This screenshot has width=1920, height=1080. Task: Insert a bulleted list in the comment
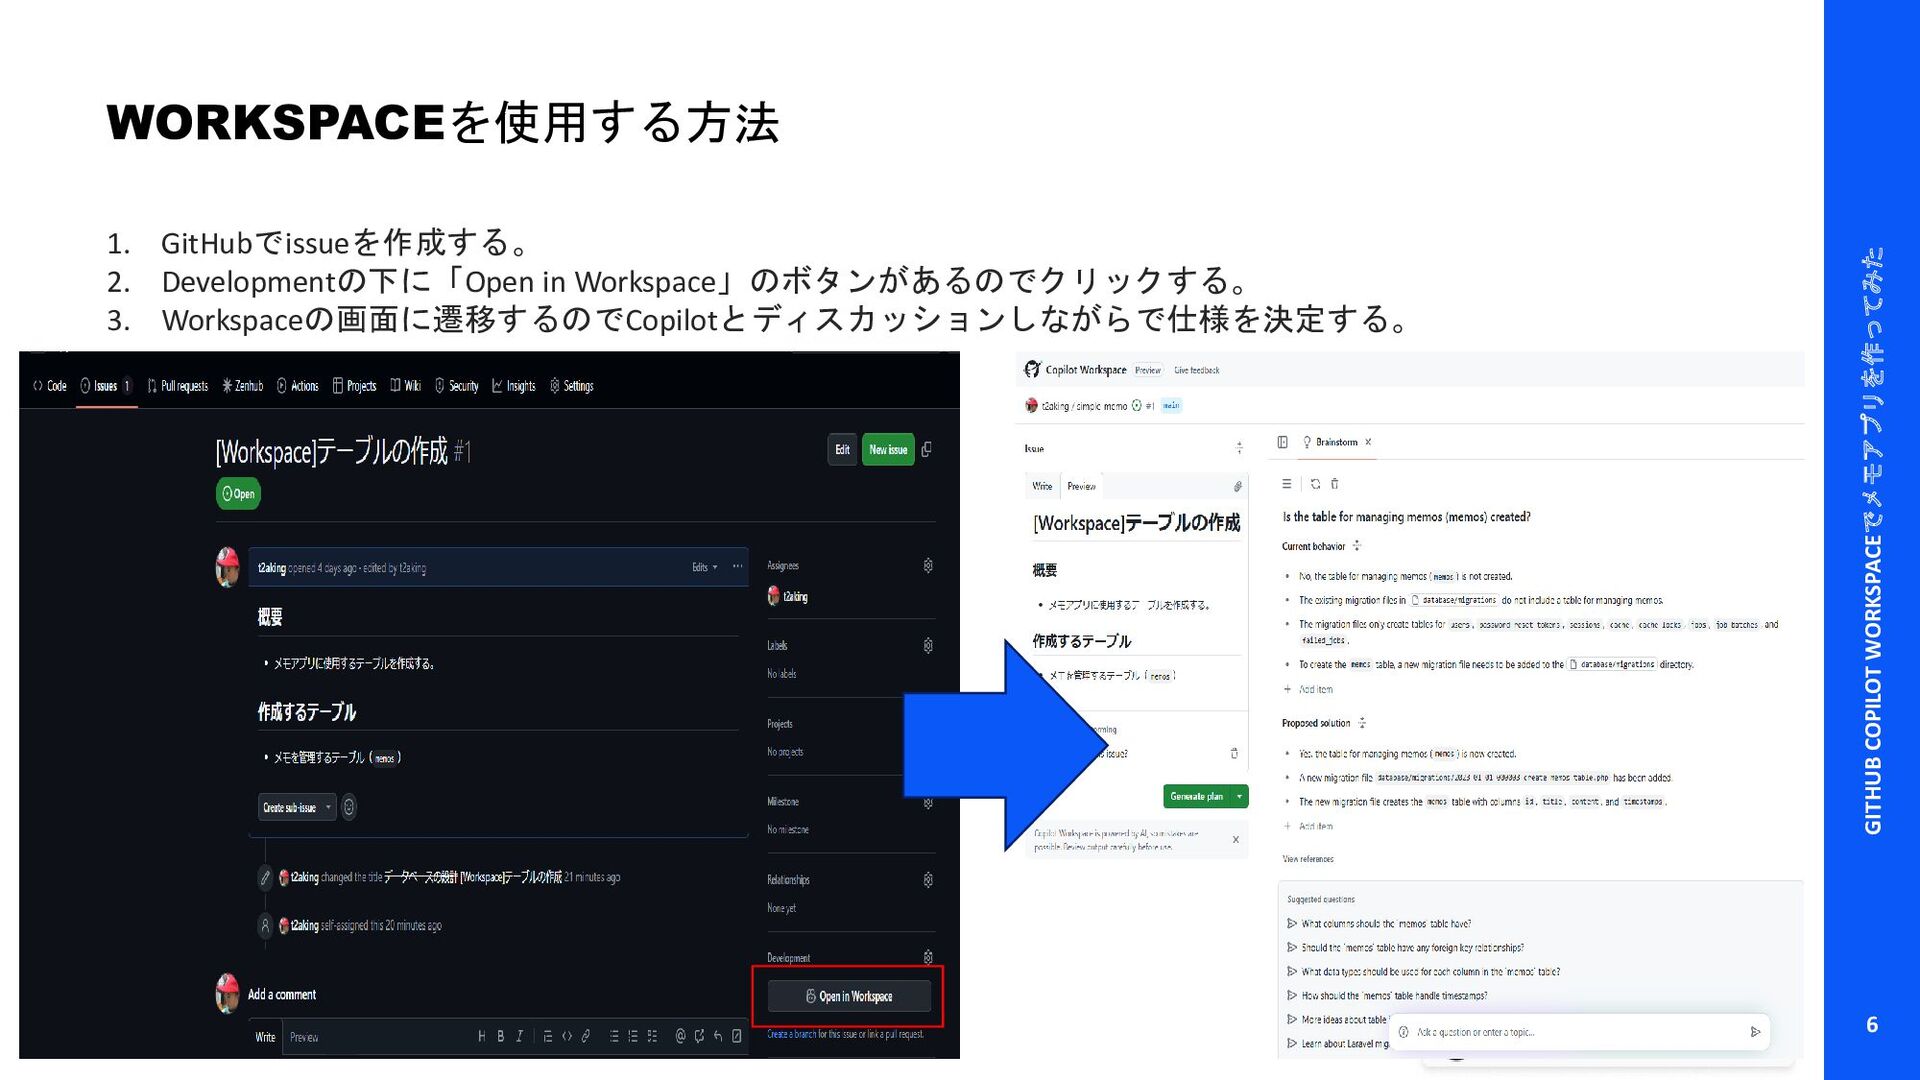point(614,1036)
